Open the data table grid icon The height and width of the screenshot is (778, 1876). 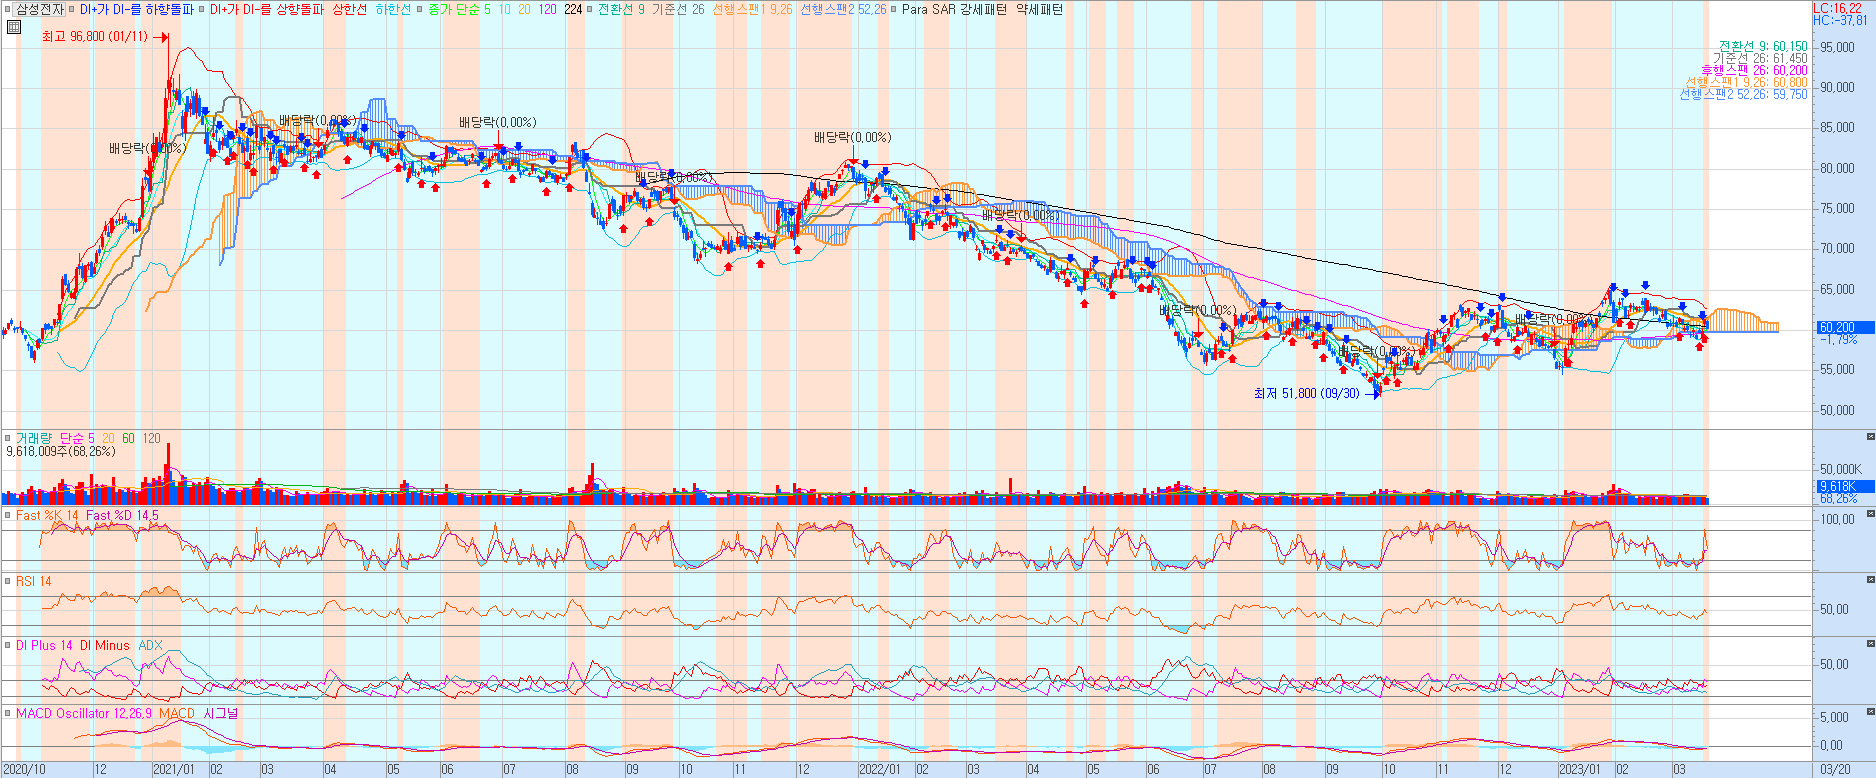13,27
